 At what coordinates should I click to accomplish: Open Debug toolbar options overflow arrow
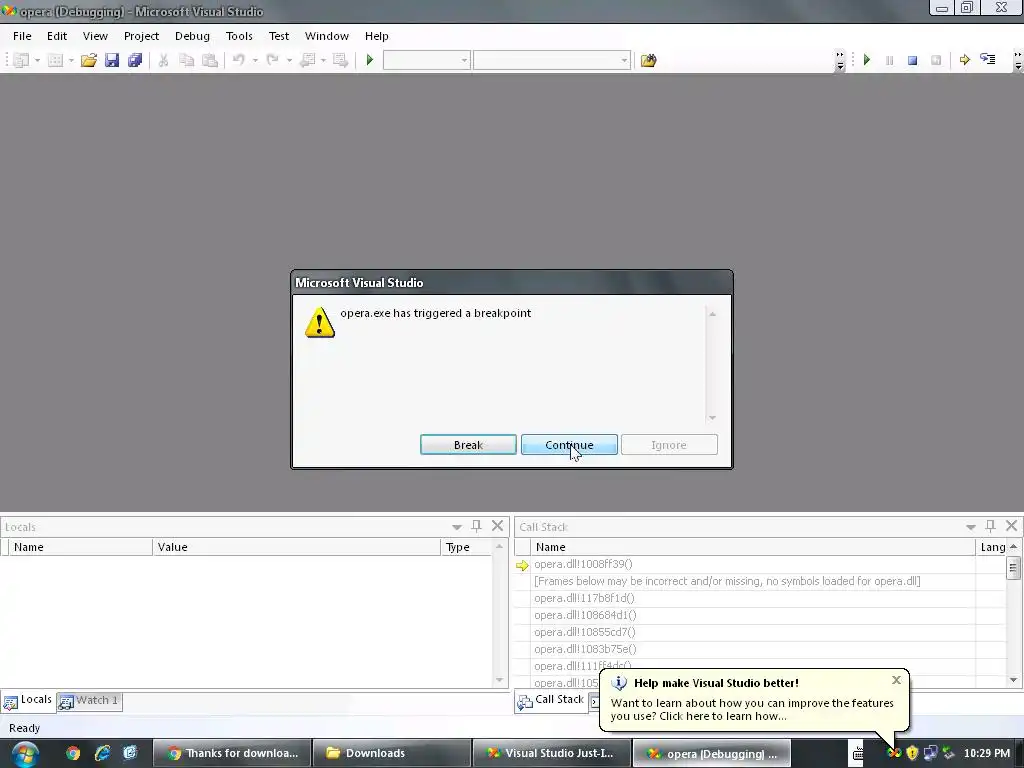1017,61
